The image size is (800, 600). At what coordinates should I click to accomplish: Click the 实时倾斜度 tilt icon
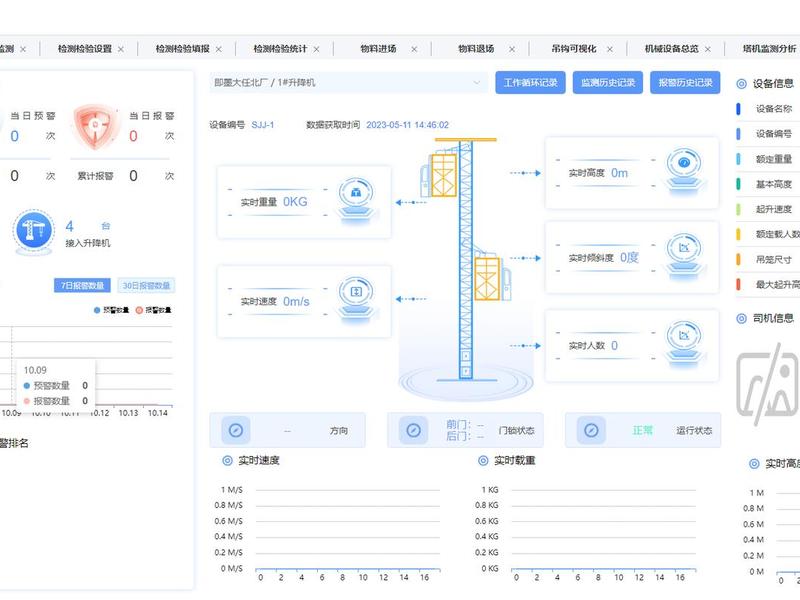click(684, 255)
